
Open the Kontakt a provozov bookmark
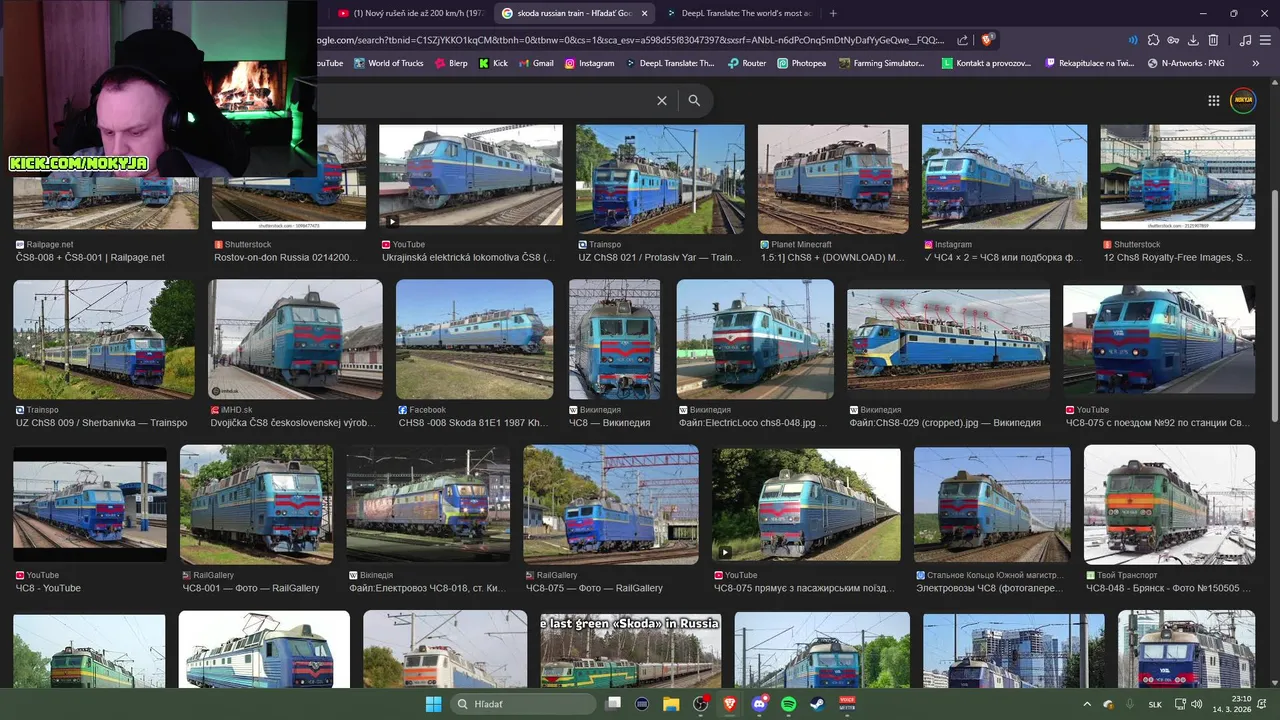988,63
